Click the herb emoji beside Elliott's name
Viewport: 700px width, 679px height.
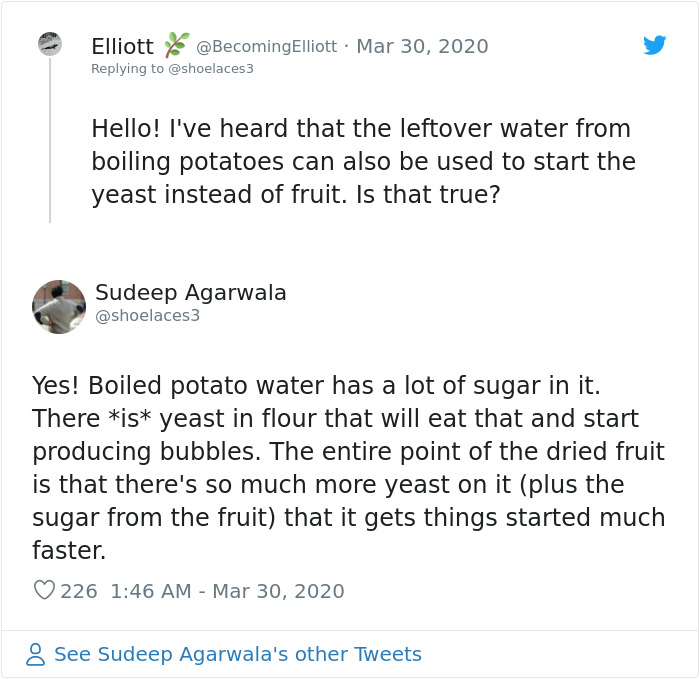tap(176, 45)
